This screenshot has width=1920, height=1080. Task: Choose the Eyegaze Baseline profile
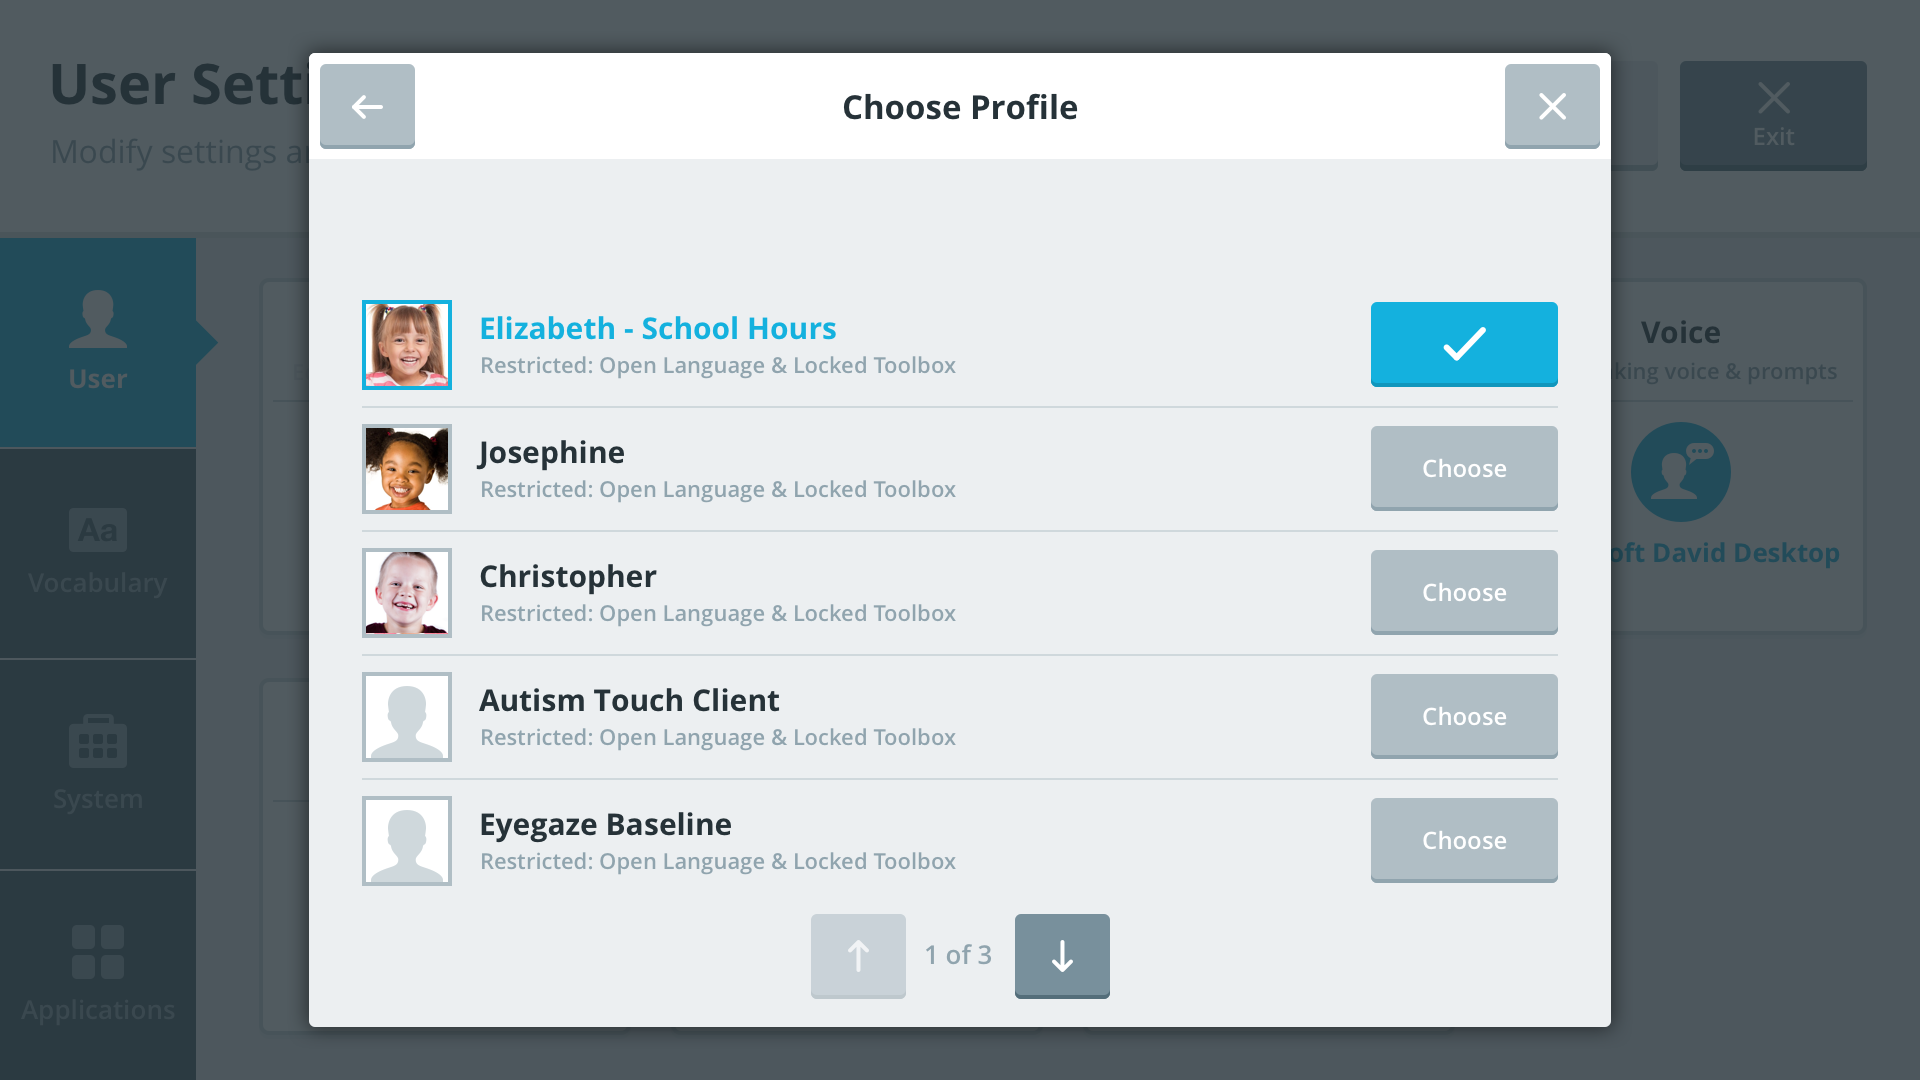[x=1464, y=840]
